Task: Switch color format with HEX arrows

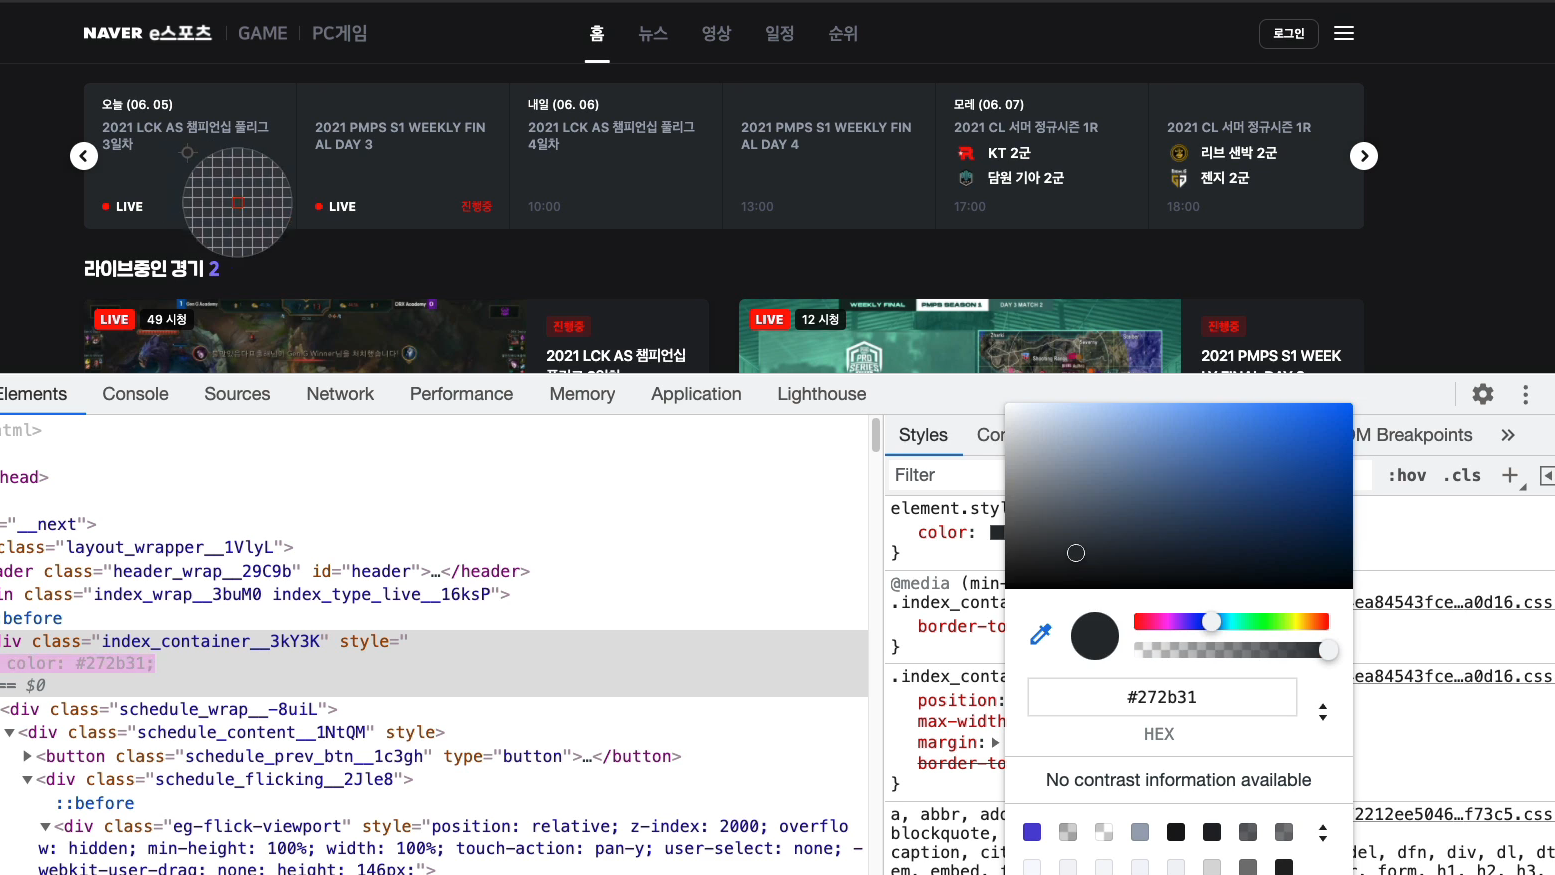Action: [1323, 712]
